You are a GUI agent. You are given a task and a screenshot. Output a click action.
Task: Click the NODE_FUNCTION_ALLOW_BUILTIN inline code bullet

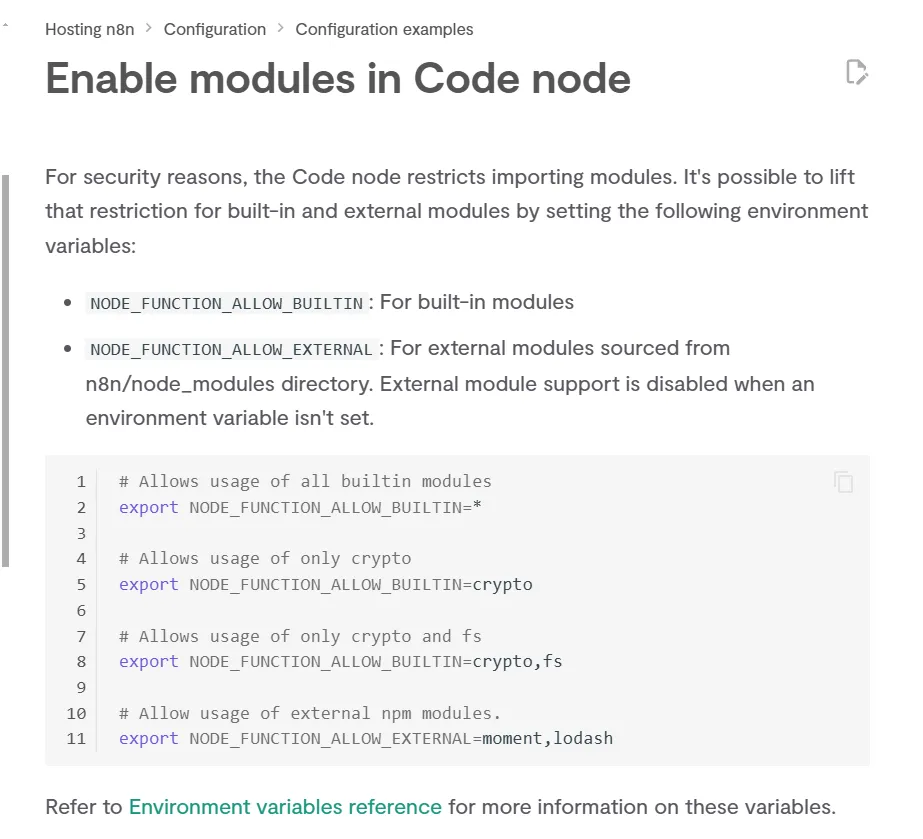[227, 303]
